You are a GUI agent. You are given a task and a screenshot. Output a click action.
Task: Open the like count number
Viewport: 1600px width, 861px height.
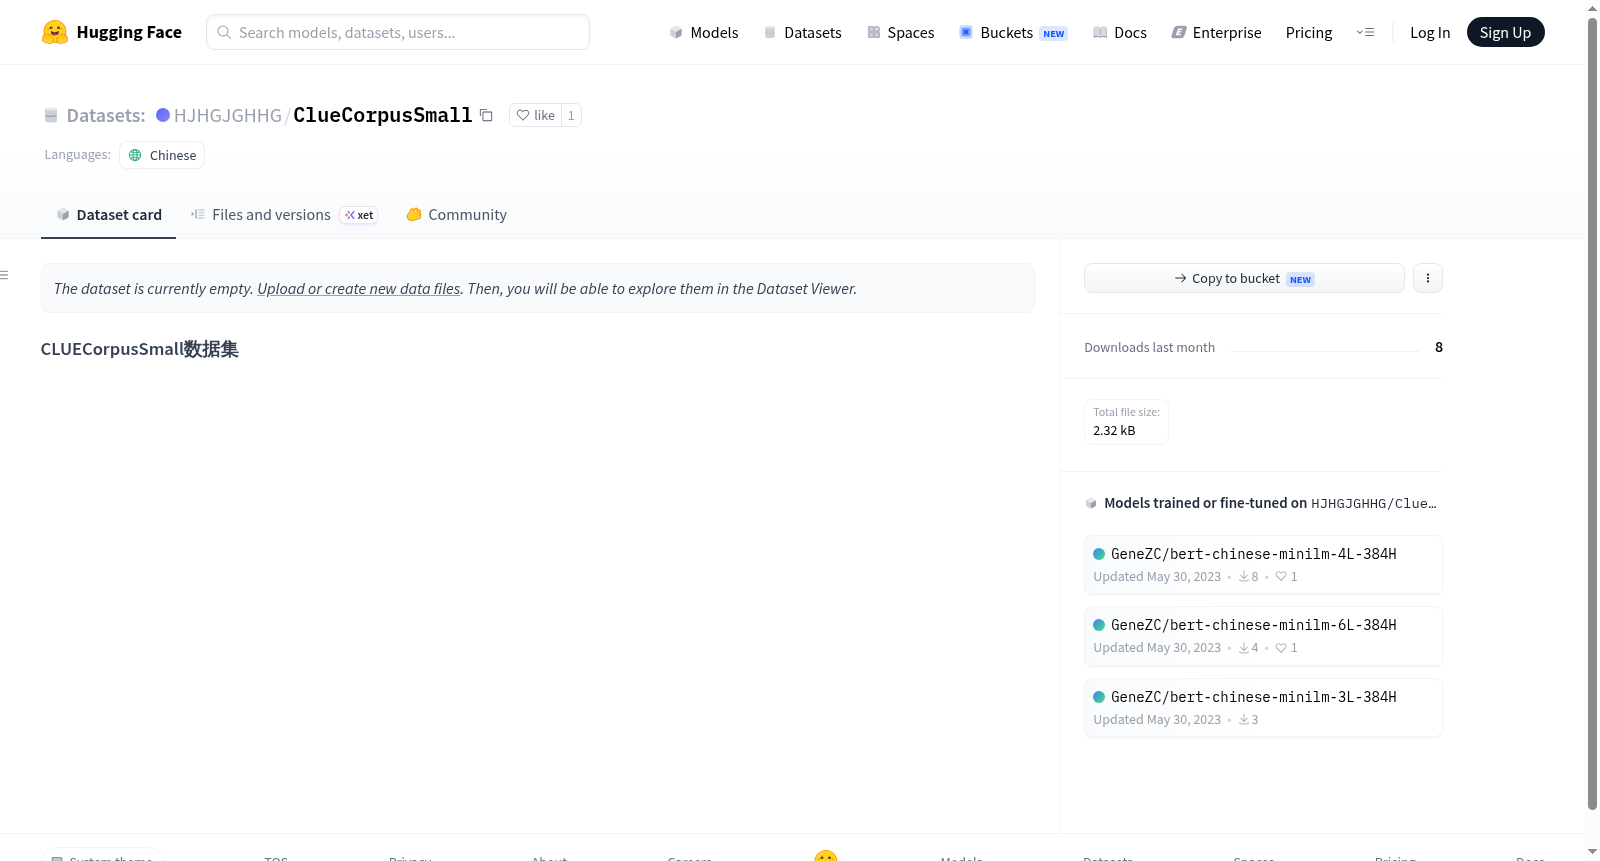click(571, 115)
